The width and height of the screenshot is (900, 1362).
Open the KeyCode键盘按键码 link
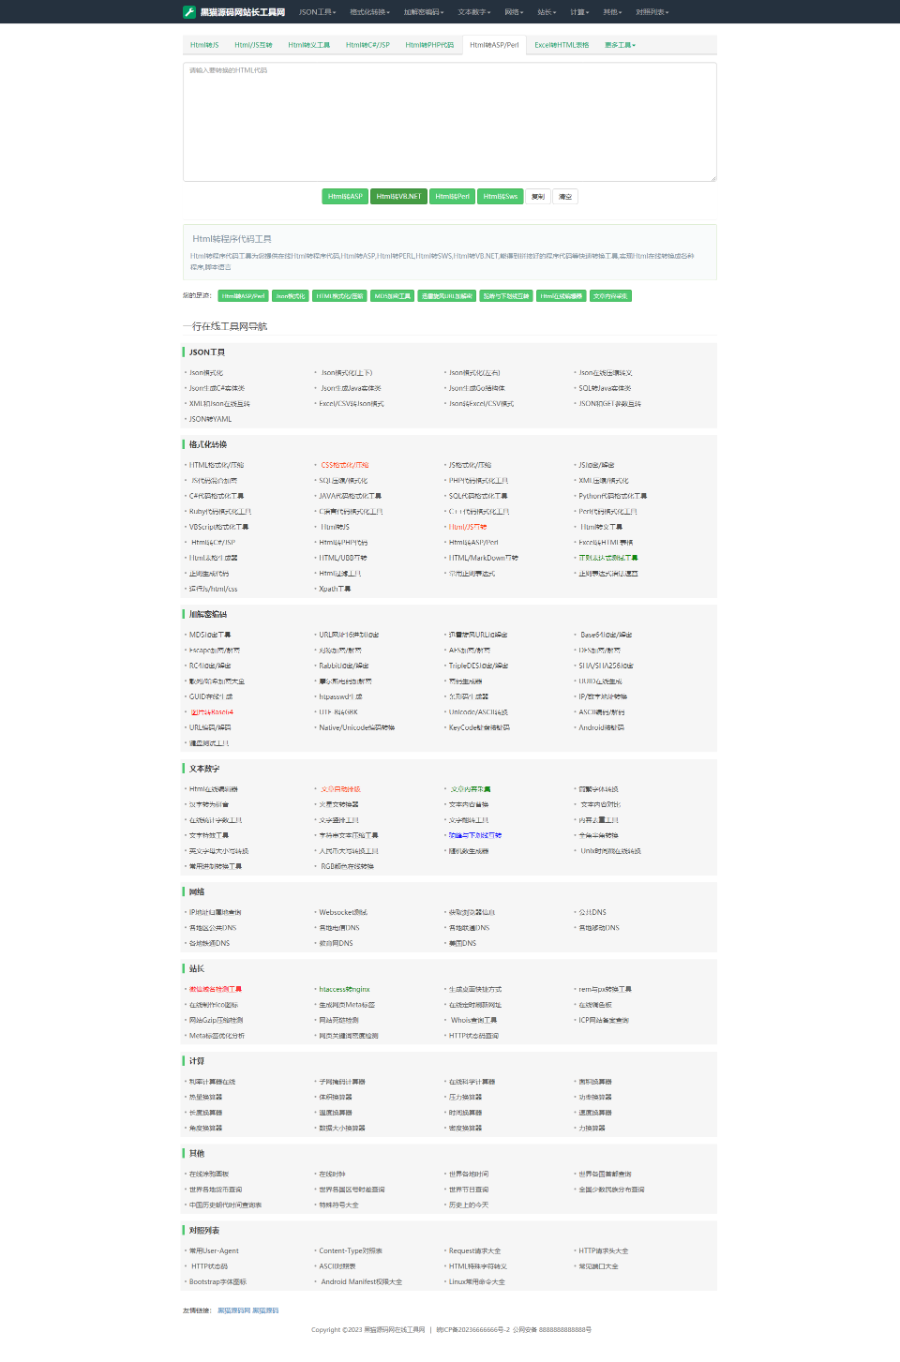click(x=480, y=728)
